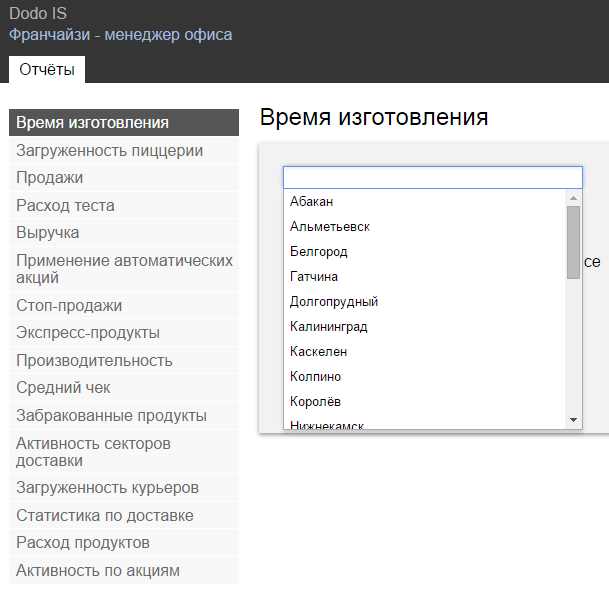This screenshot has width=609, height=589.
Task: Click the city list scrollbar thumb
Action: point(573,242)
